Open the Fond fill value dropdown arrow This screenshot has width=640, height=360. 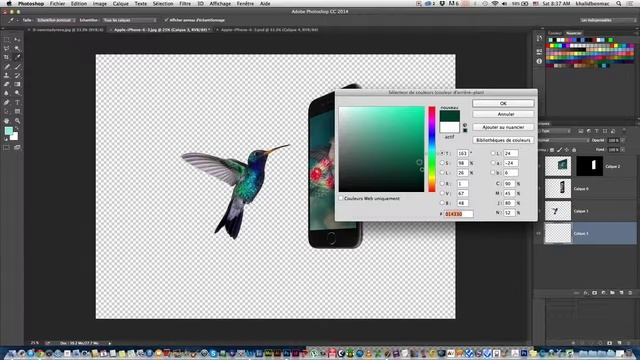click(623, 150)
